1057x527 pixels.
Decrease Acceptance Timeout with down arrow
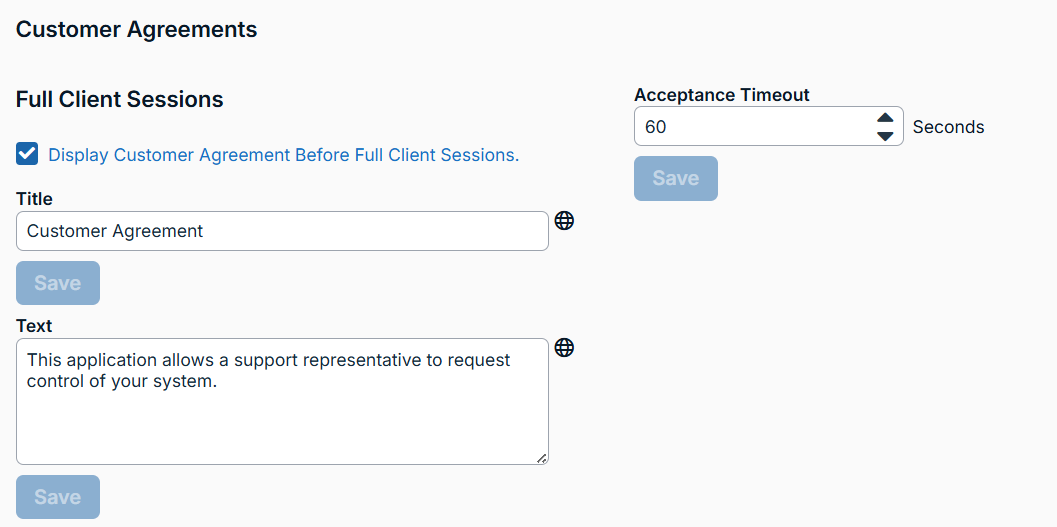pos(885,136)
